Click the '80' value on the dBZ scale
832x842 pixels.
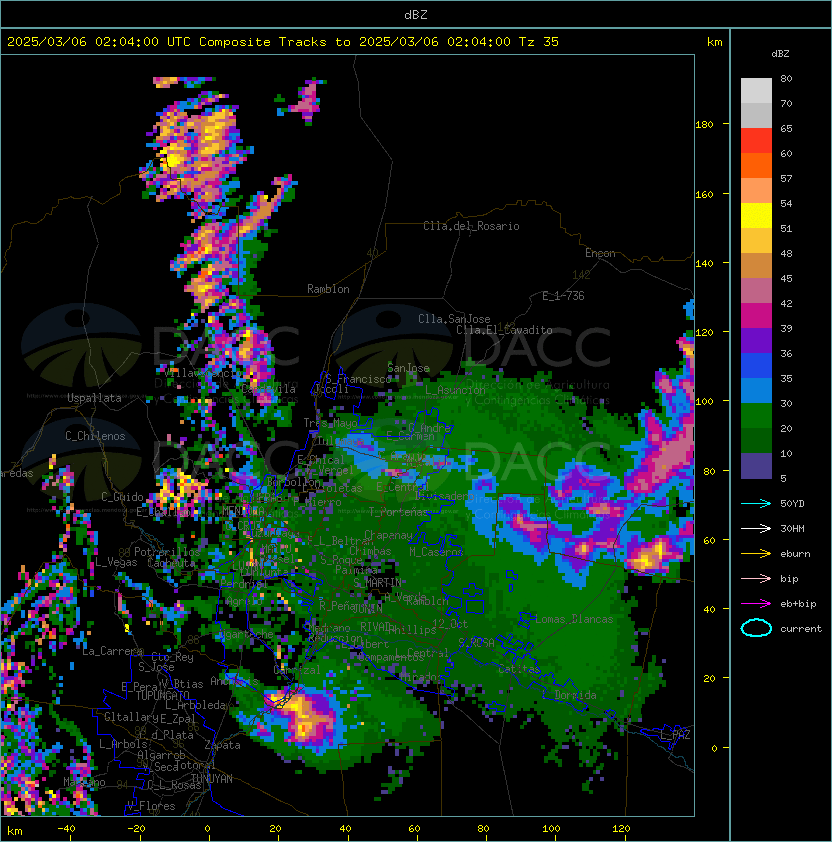point(786,78)
